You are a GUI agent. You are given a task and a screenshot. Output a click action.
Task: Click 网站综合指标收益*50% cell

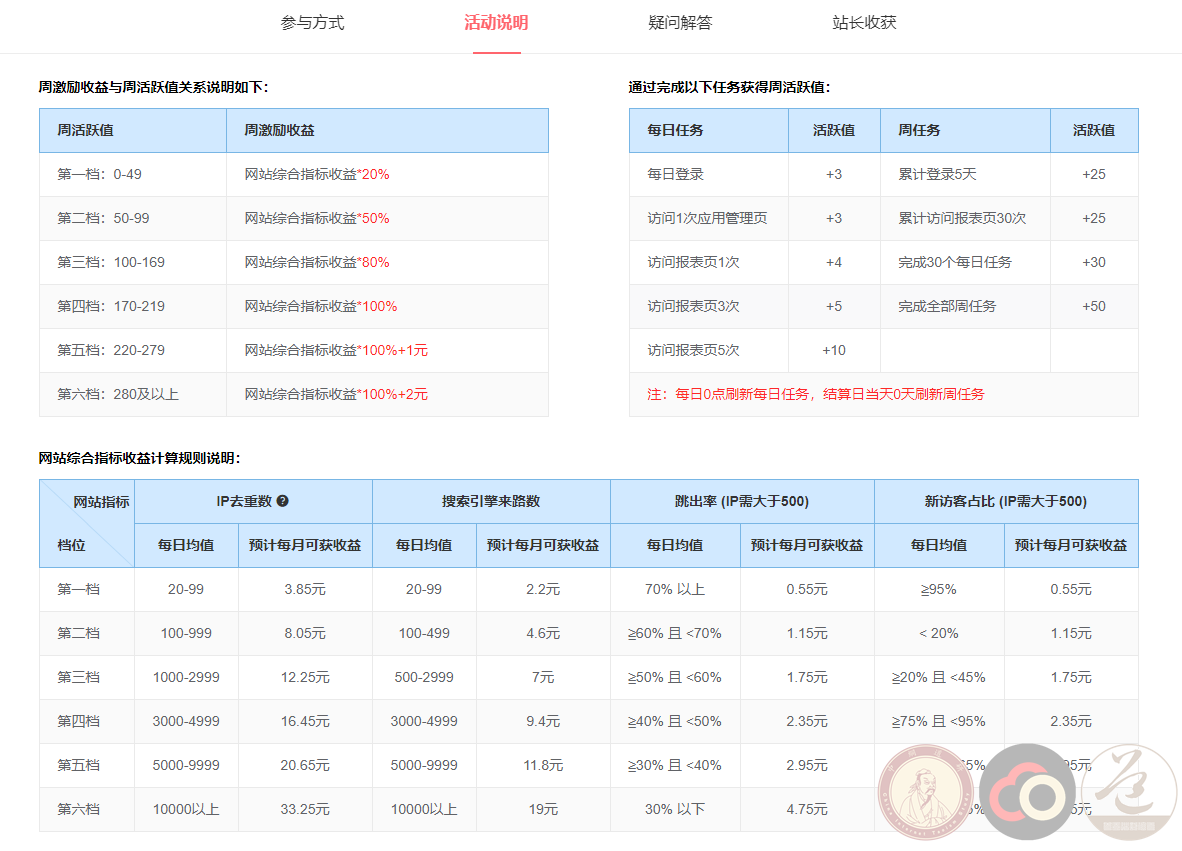(387, 218)
